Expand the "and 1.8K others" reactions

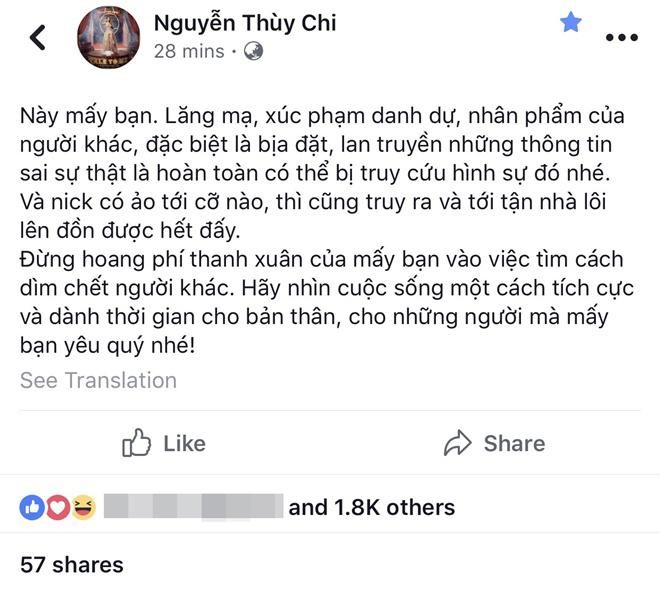pyautogui.click(x=372, y=507)
